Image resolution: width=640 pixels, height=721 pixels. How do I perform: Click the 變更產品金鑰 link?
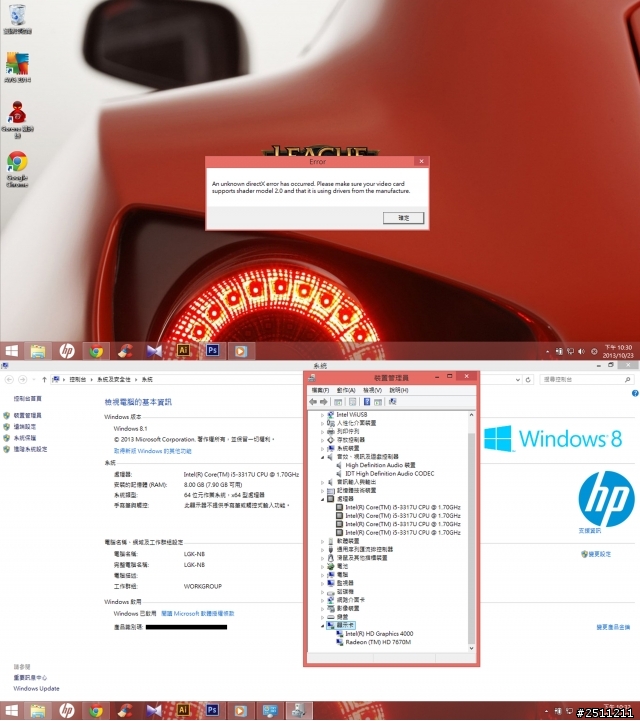point(613,628)
